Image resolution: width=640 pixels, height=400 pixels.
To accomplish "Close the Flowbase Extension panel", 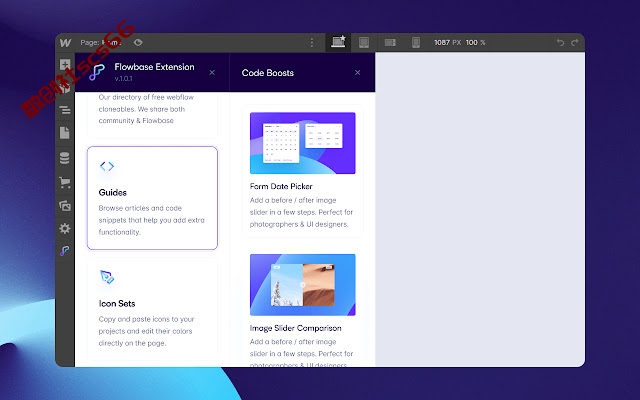I will point(212,73).
